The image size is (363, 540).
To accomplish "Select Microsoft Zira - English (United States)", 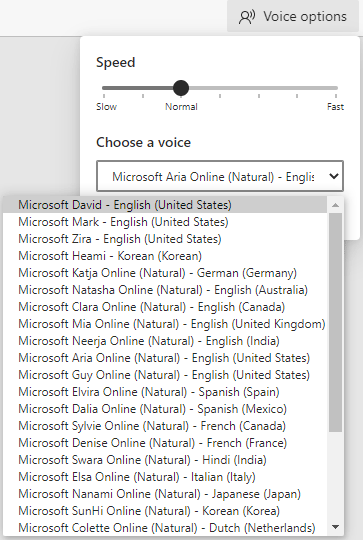I will pos(165,239).
